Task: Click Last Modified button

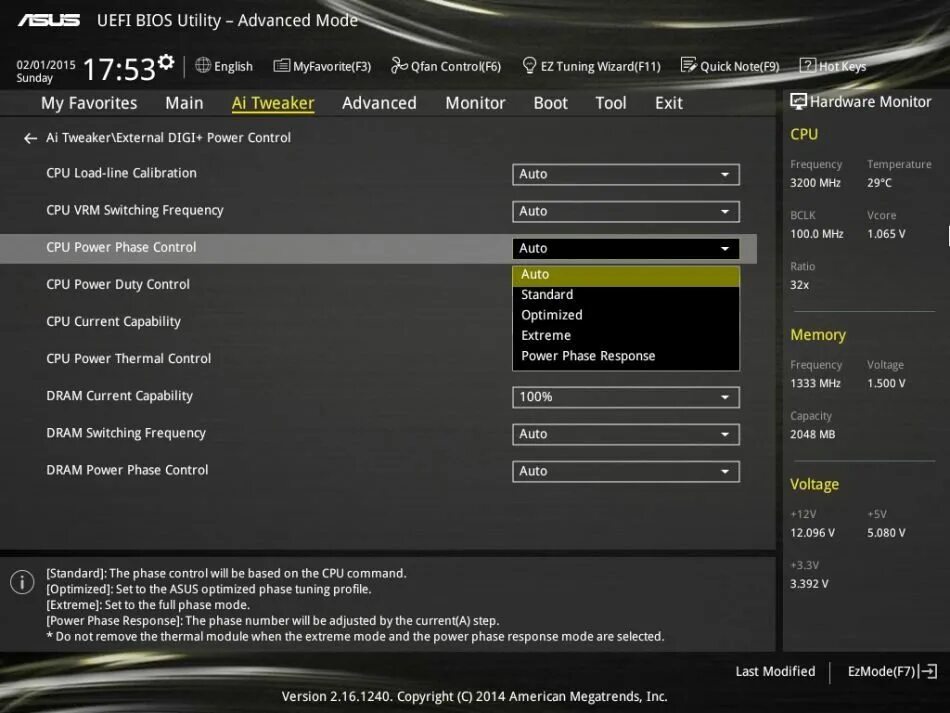Action: pyautogui.click(x=775, y=671)
